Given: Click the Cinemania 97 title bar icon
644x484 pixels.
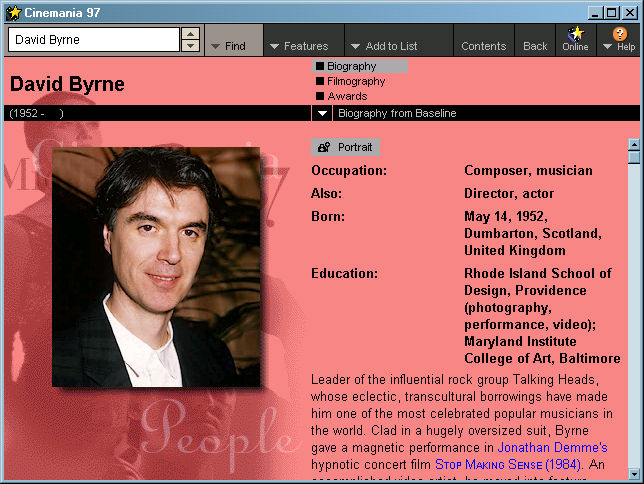Looking at the screenshot, I should tap(13, 12).
